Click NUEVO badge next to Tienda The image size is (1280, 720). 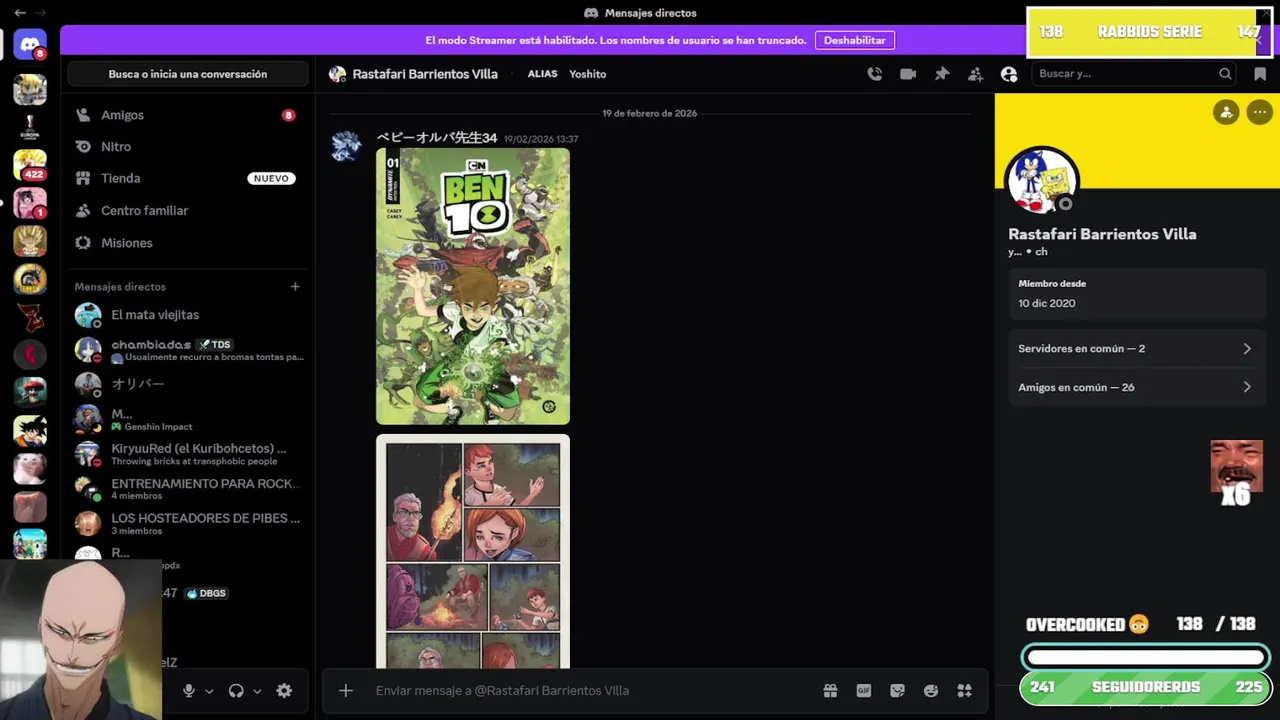[271, 179]
